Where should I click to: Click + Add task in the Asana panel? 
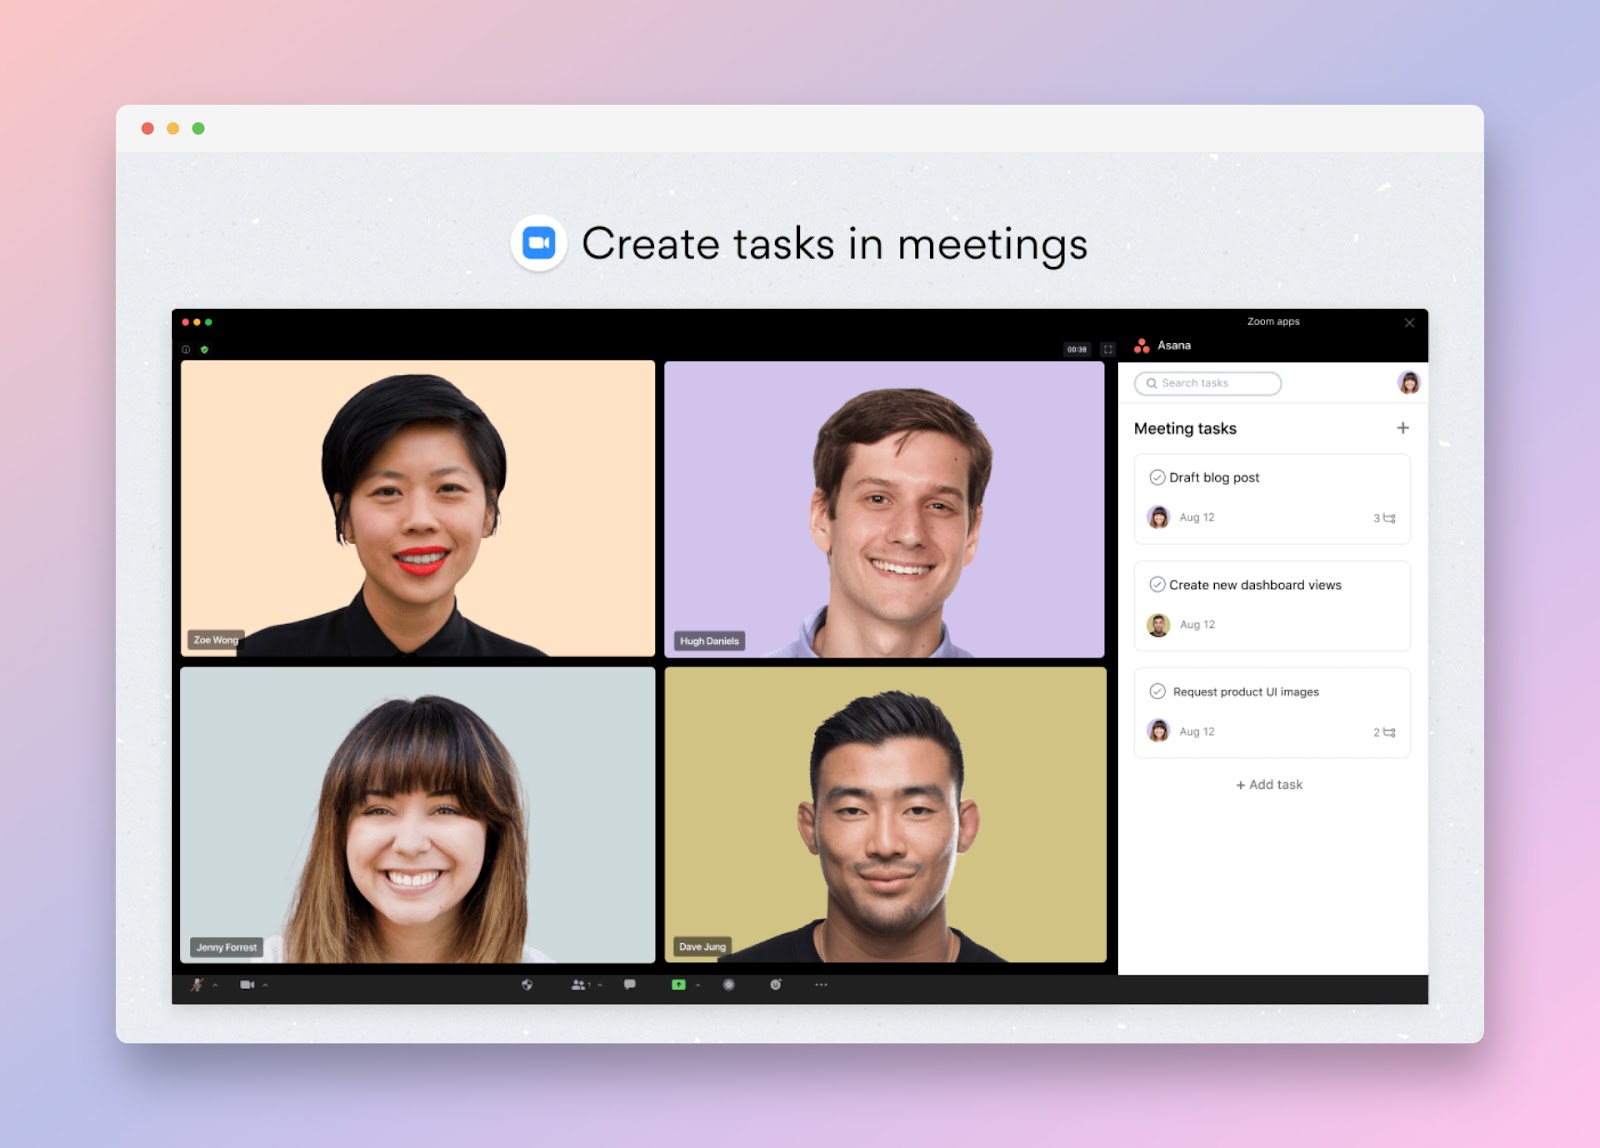[1268, 785]
